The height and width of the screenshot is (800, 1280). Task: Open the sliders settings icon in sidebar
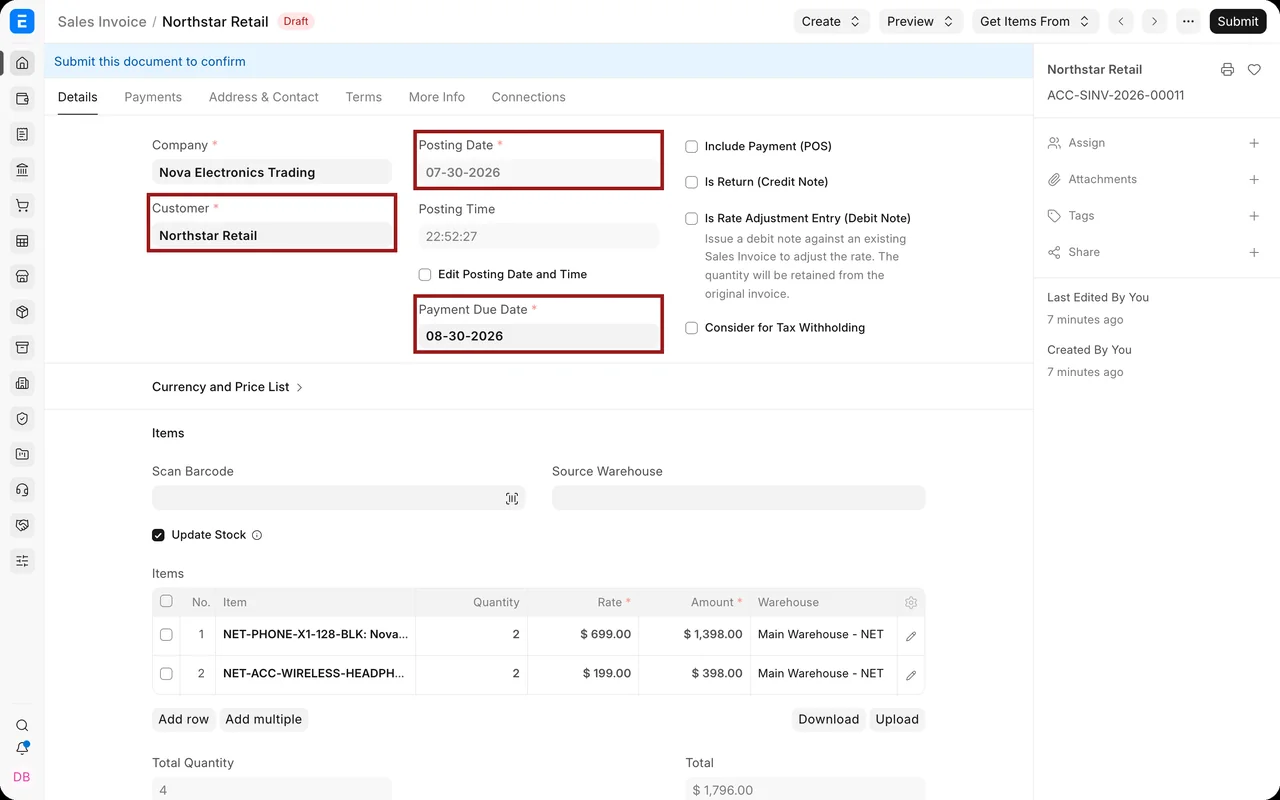point(22,561)
